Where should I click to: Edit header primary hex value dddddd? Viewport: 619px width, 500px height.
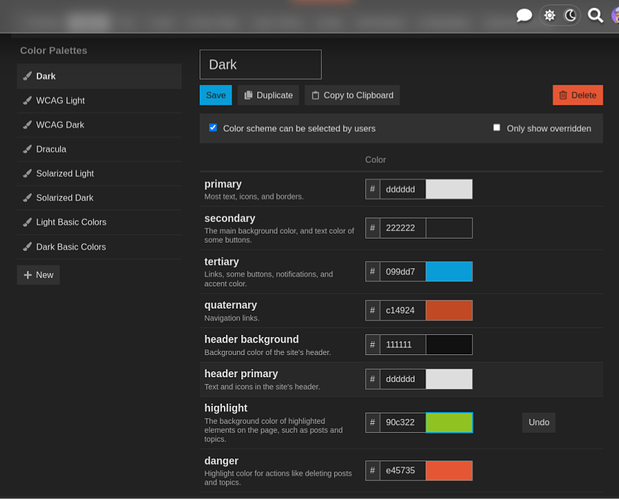[403, 379]
